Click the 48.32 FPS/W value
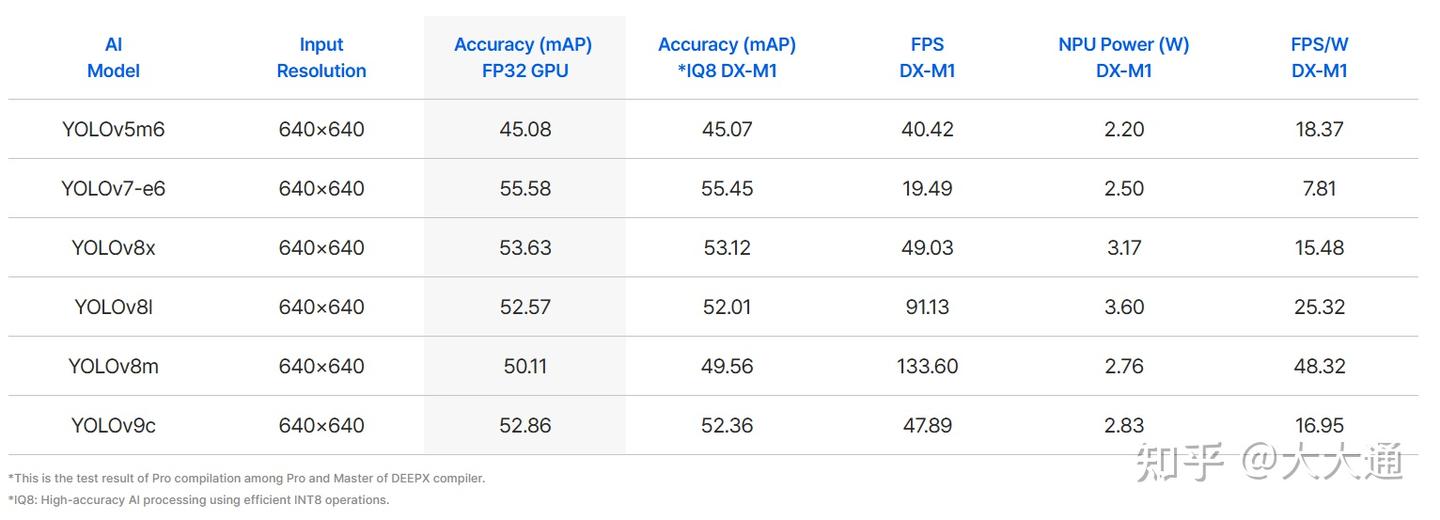This screenshot has width=1440, height=520. [x=1319, y=366]
